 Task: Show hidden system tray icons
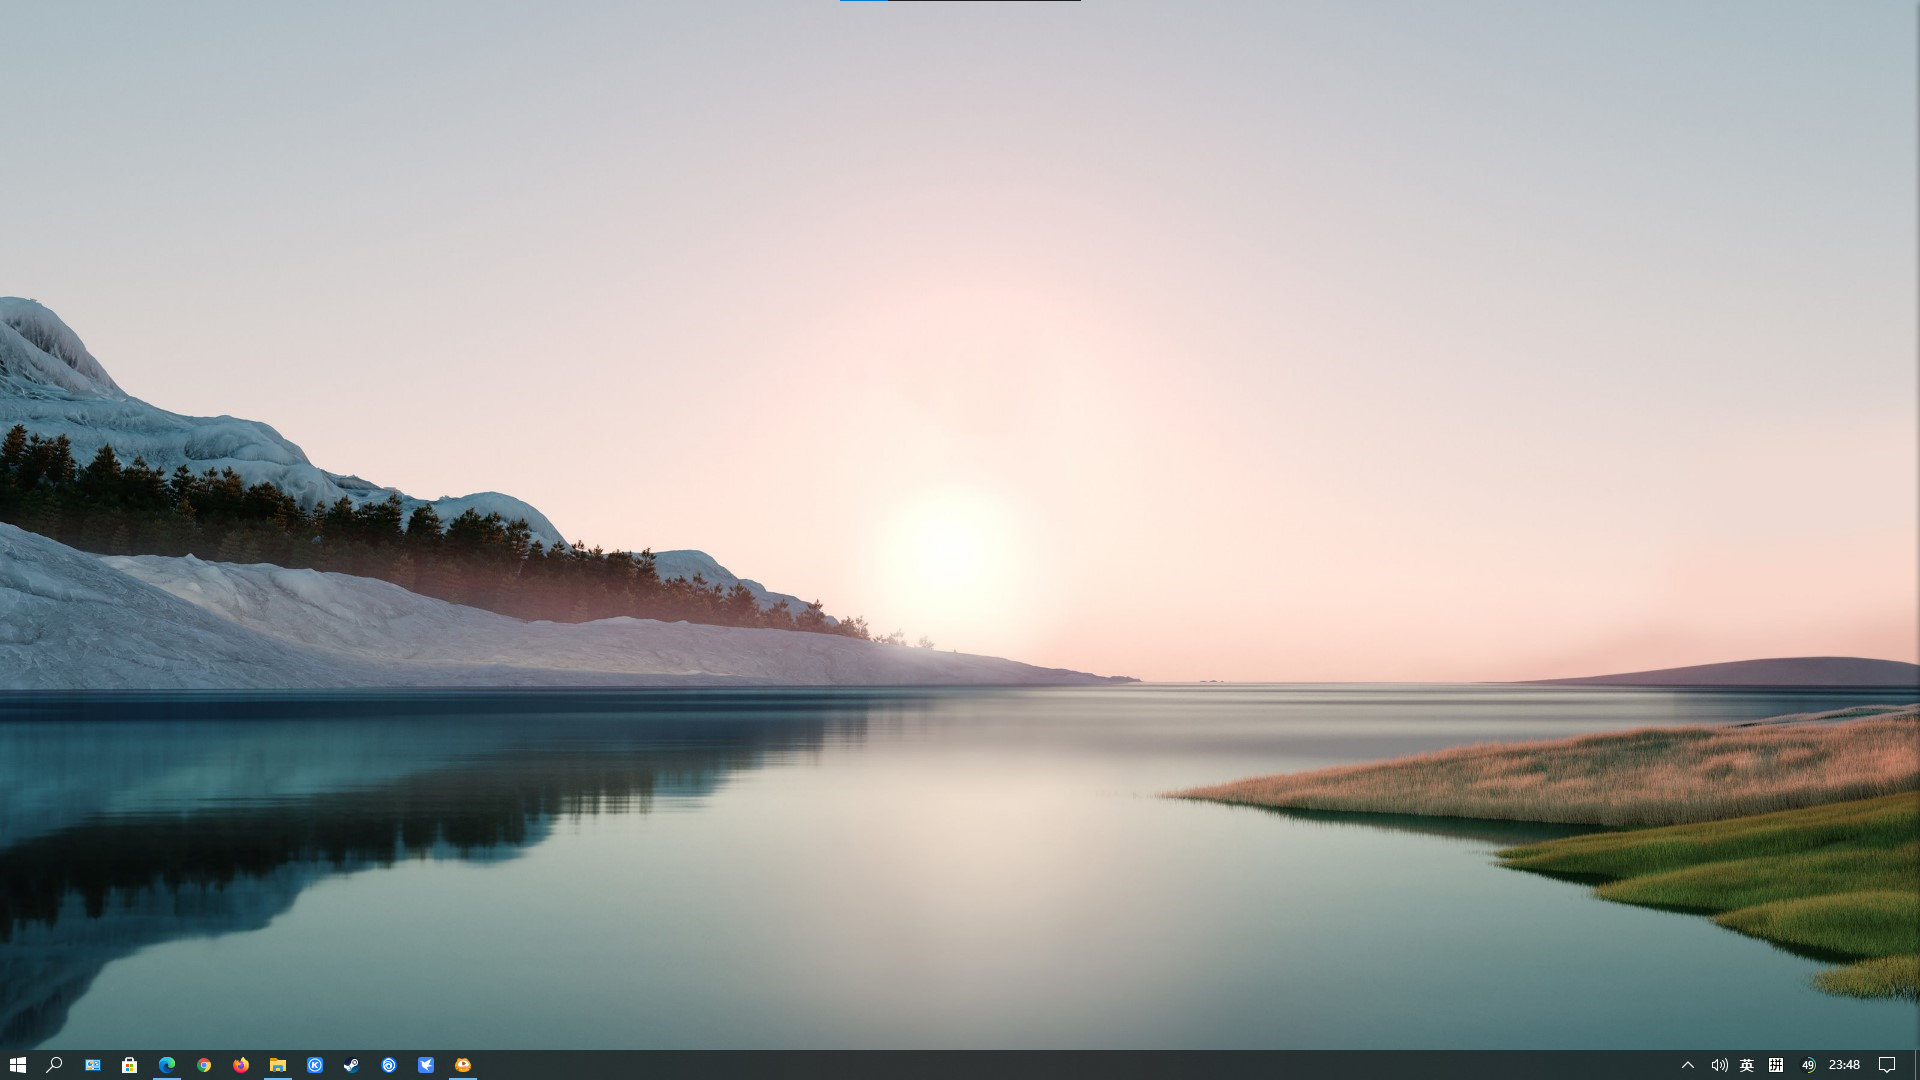point(1688,1065)
